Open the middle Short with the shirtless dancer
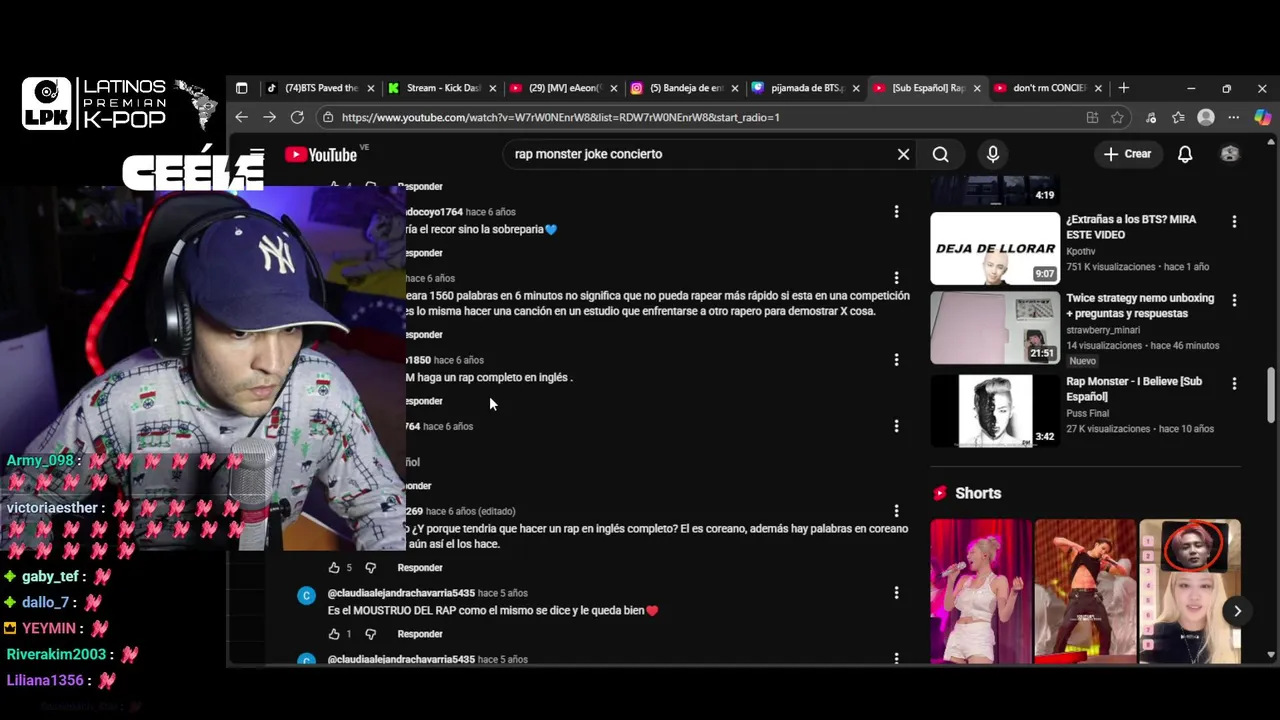1280x720 pixels. tap(1085, 591)
